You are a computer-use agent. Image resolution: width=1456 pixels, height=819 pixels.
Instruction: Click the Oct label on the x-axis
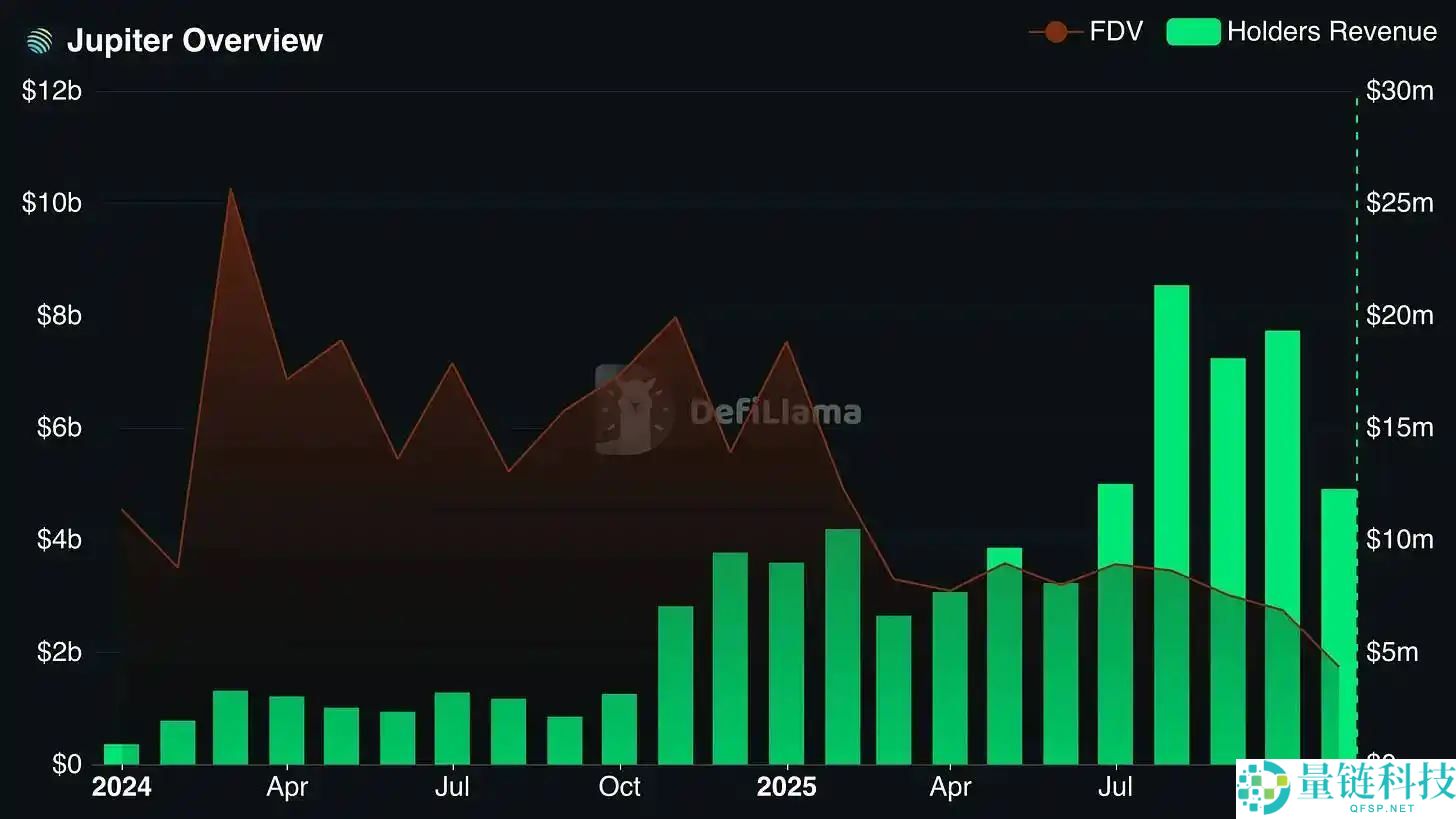click(x=619, y=787)
